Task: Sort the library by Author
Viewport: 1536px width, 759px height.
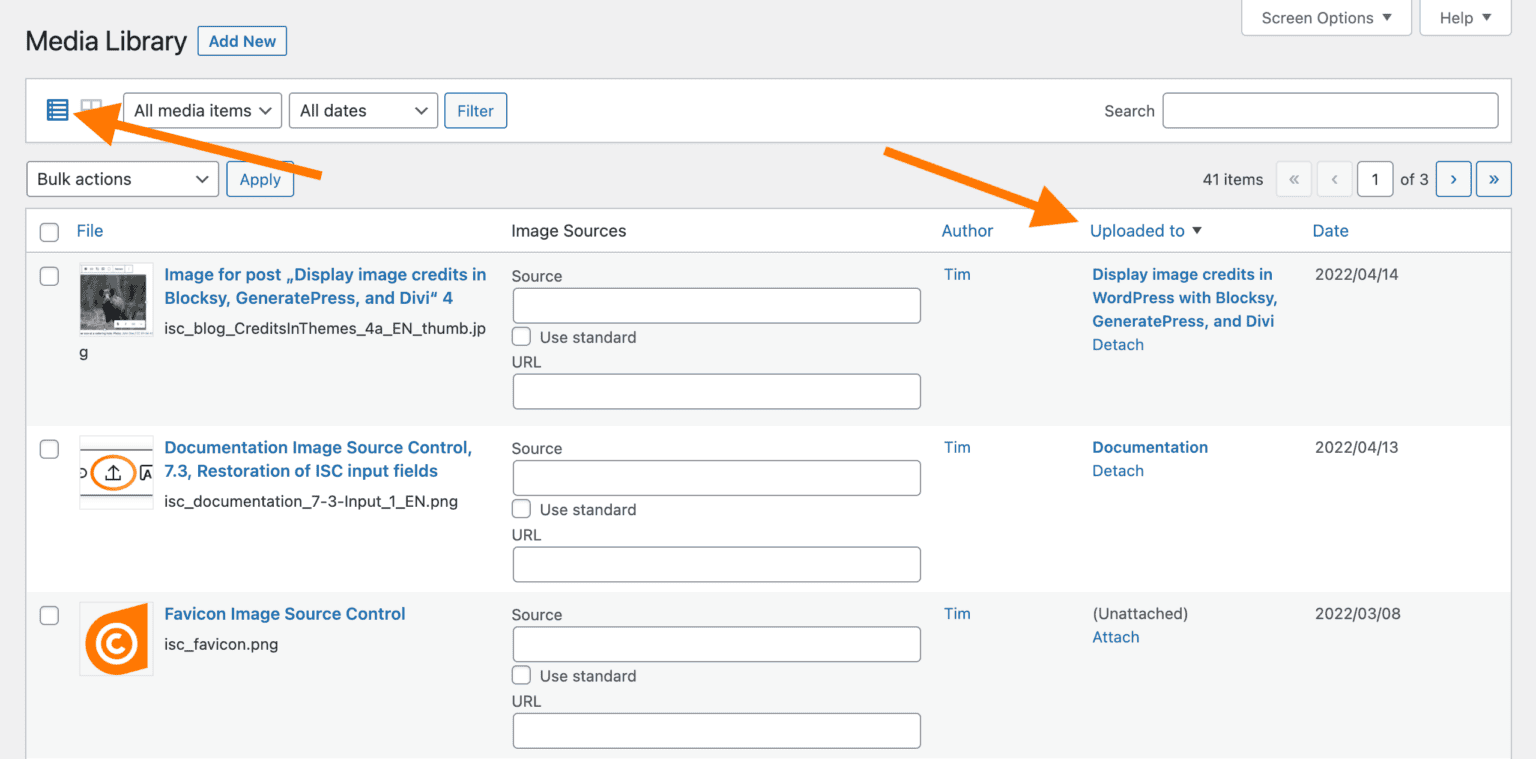Action: pyautogui.click(x=966, y=230)
